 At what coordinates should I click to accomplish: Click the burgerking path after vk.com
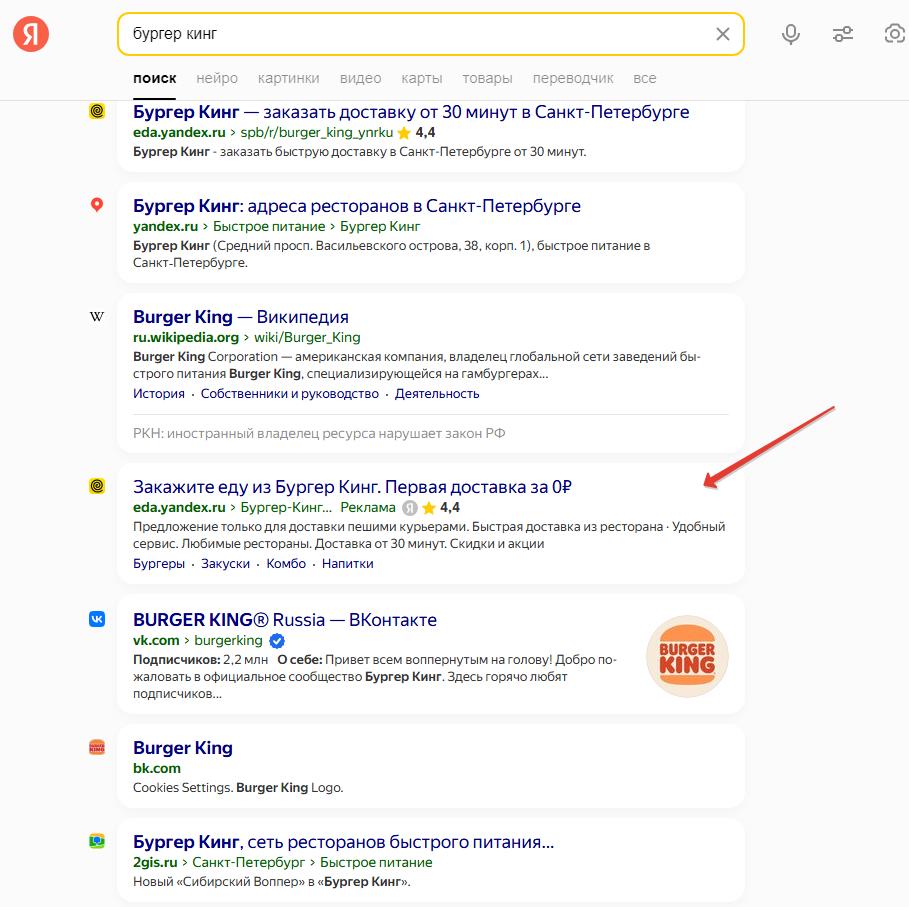tap(228, 640)
